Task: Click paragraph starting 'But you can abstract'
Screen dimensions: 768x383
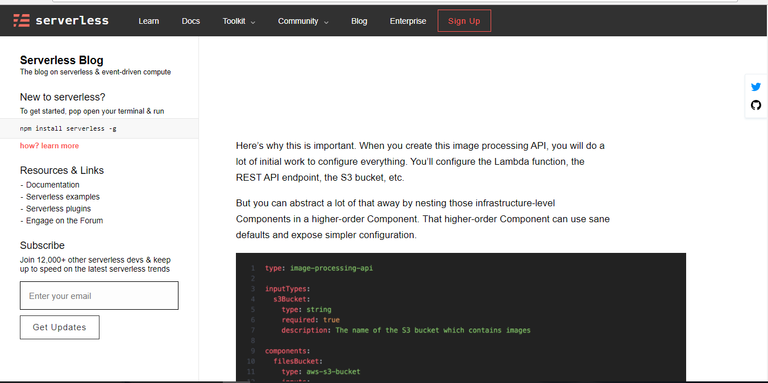Action: pyautogui.click(x=423, y=218)
